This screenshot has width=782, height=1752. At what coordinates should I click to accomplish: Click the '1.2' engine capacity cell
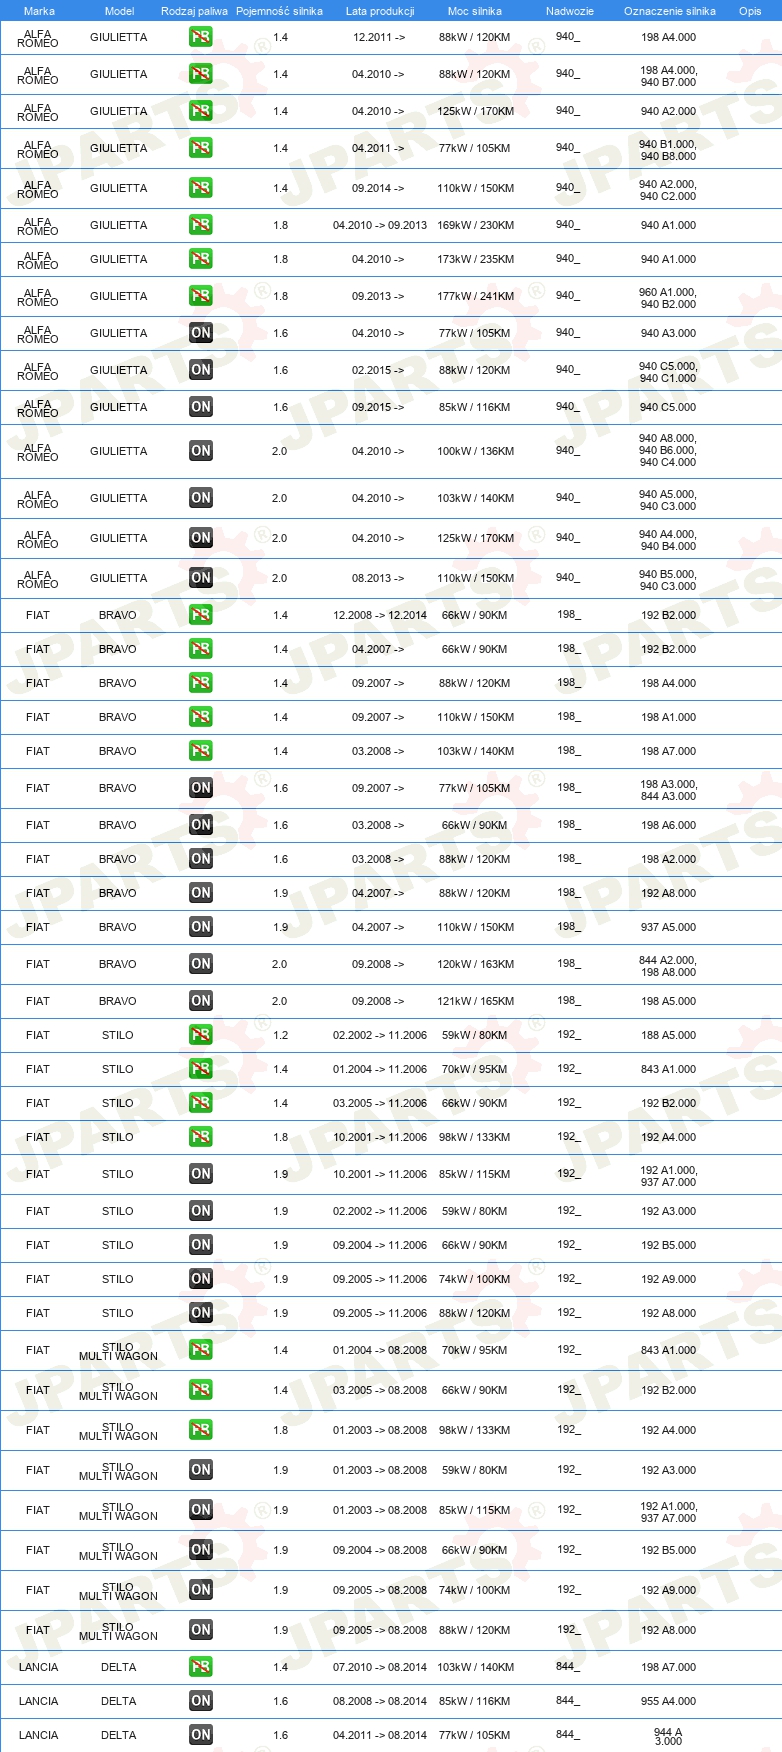point(280,1035)
